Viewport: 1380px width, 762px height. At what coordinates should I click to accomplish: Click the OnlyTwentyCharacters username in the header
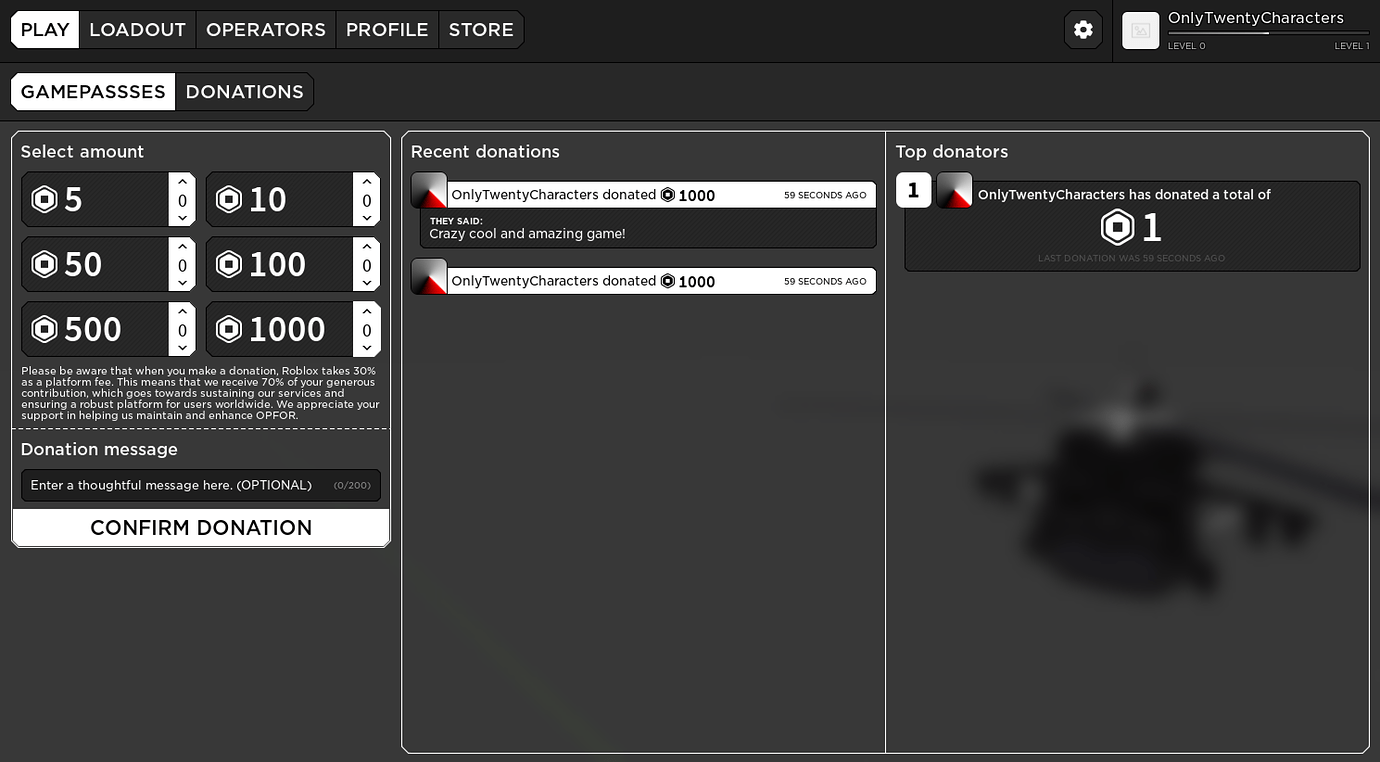tap(1256, 18)
